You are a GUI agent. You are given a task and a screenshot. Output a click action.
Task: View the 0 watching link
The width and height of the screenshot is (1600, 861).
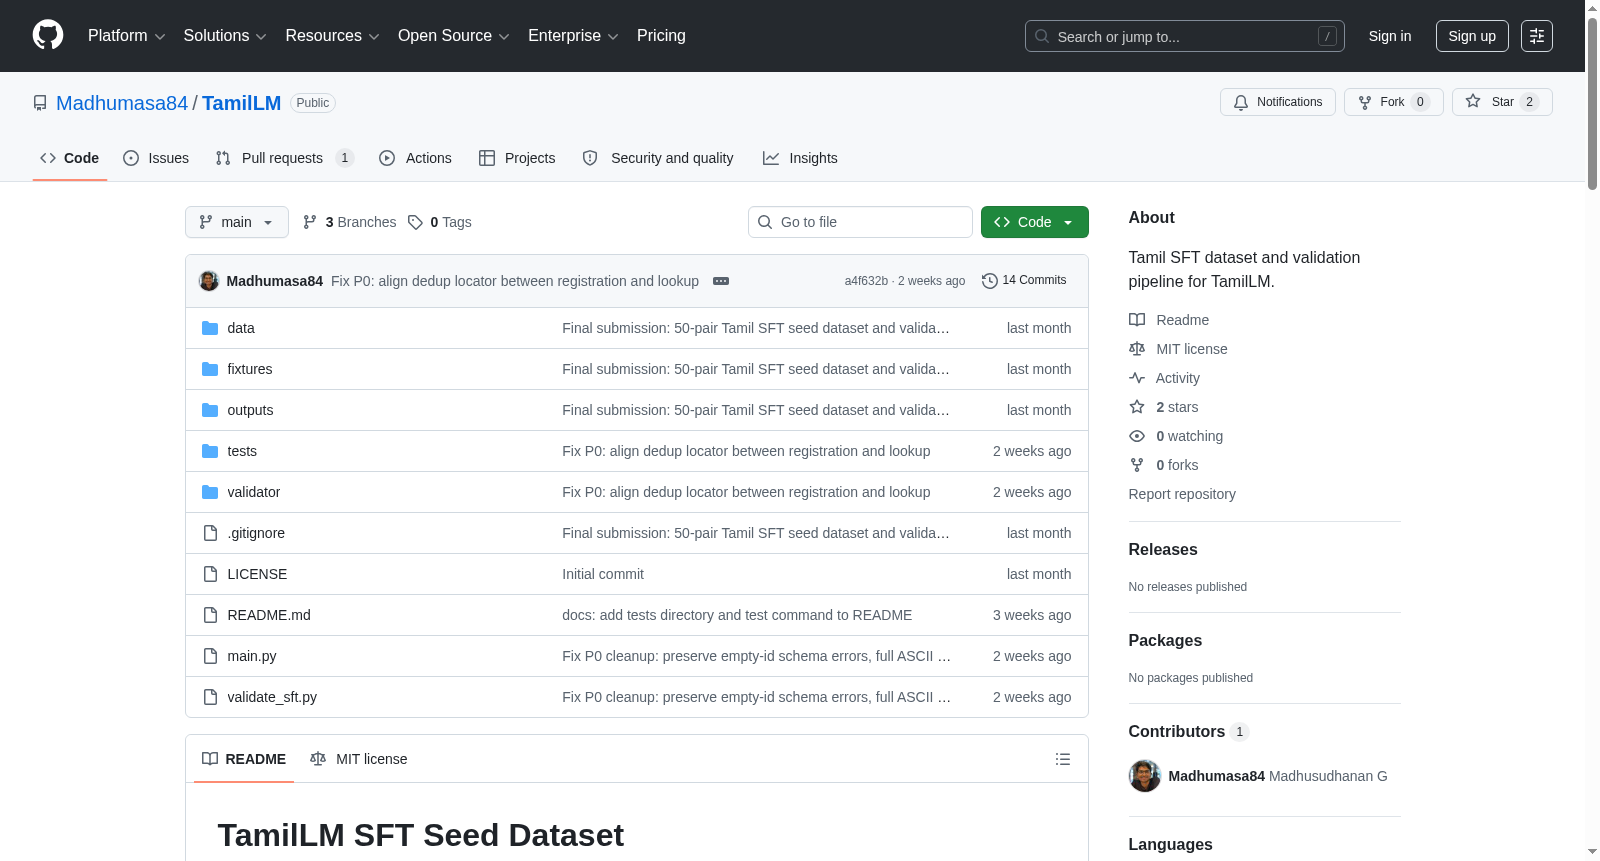tap(1176, 436)
